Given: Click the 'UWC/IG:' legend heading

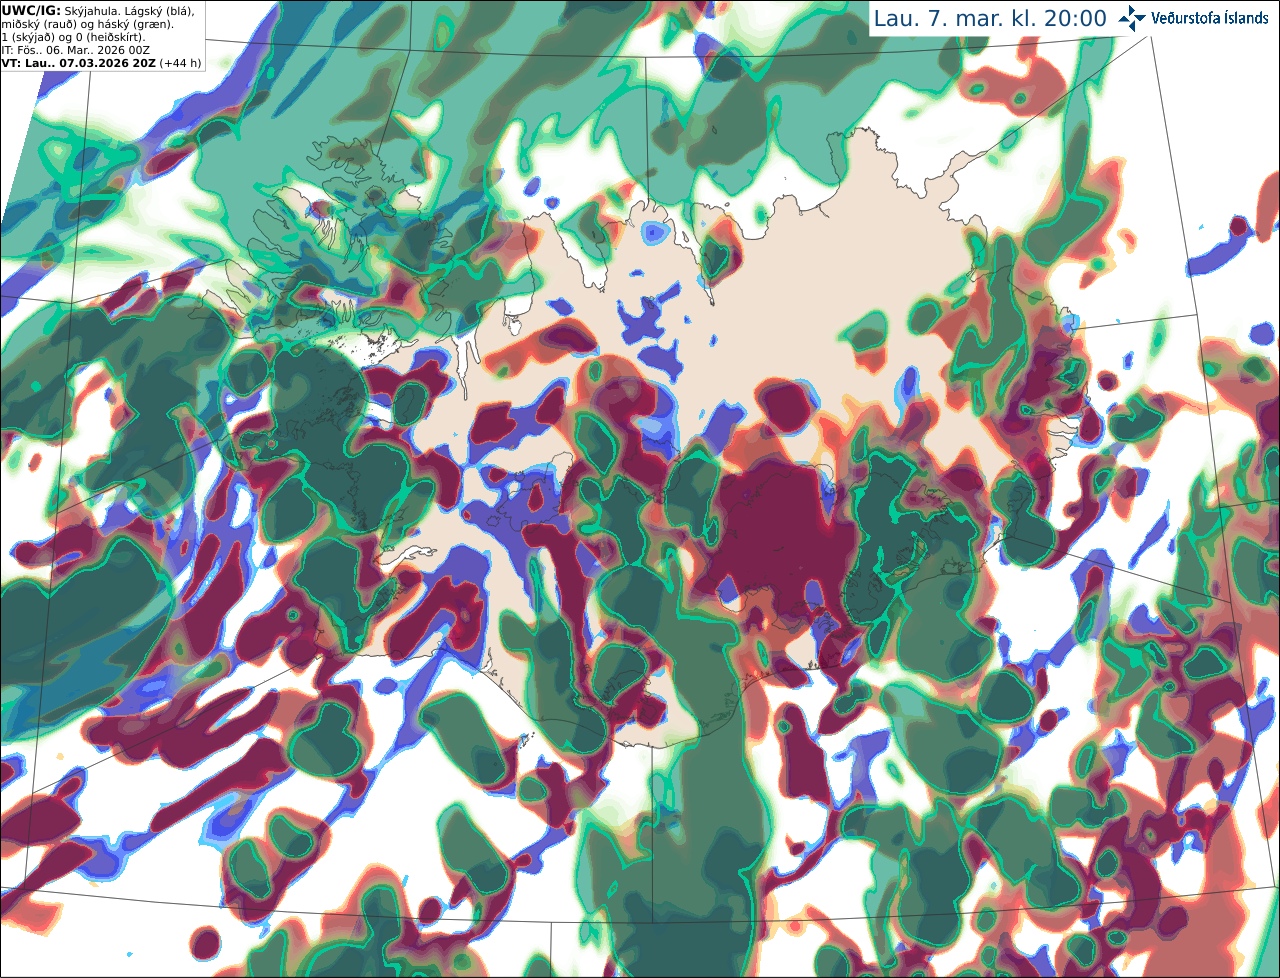Looking at the screenshot, I should coord(31,10).
